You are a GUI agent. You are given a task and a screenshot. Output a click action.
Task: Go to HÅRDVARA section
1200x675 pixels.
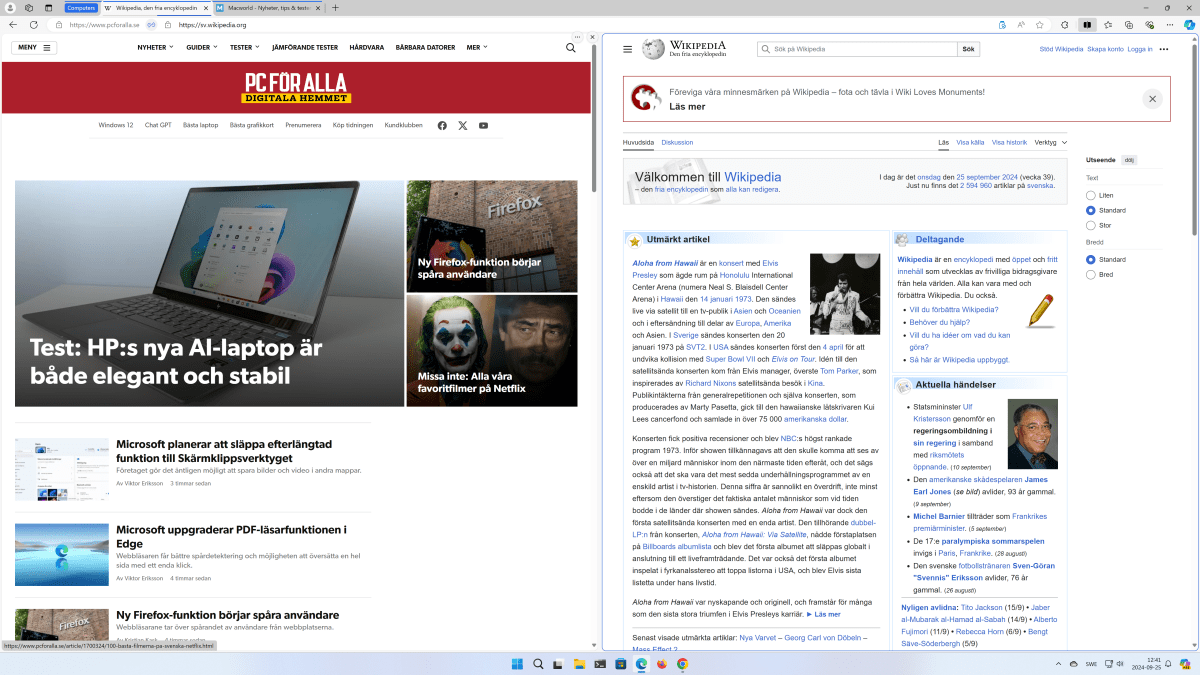367,47
